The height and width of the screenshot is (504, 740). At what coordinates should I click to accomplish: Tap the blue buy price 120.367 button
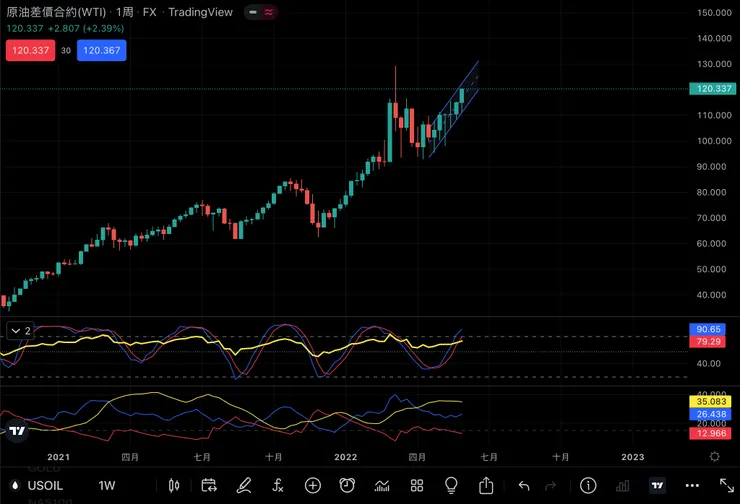tap(101, 50)
